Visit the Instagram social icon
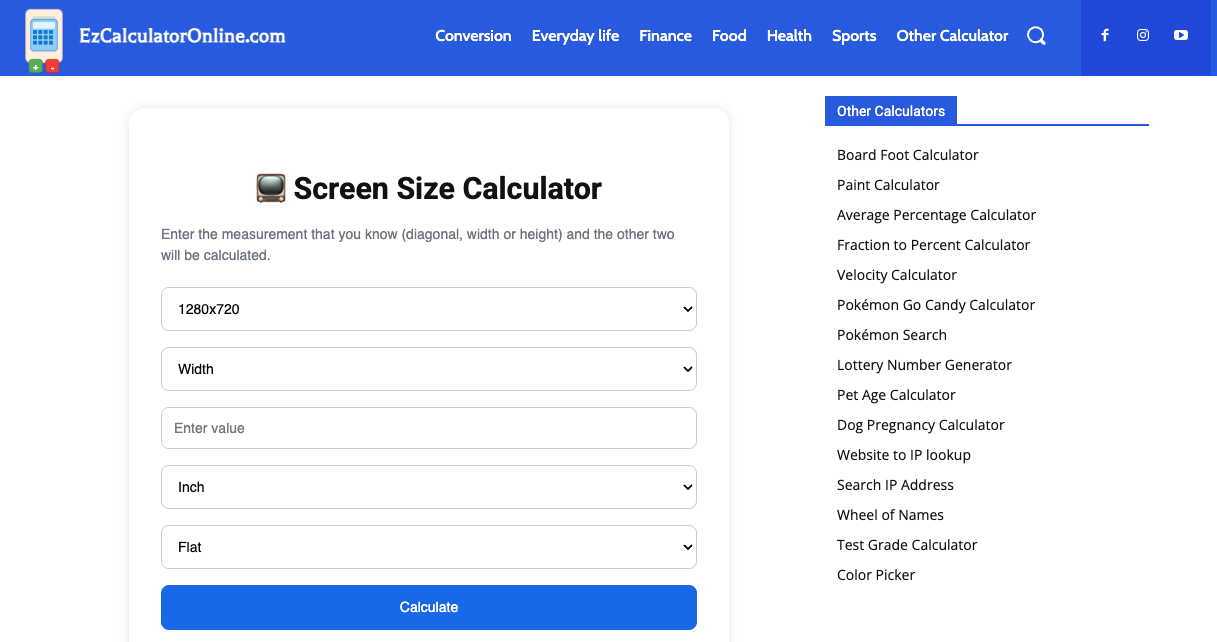This screenshot has height=642, width=1217. coord(1143,34)
